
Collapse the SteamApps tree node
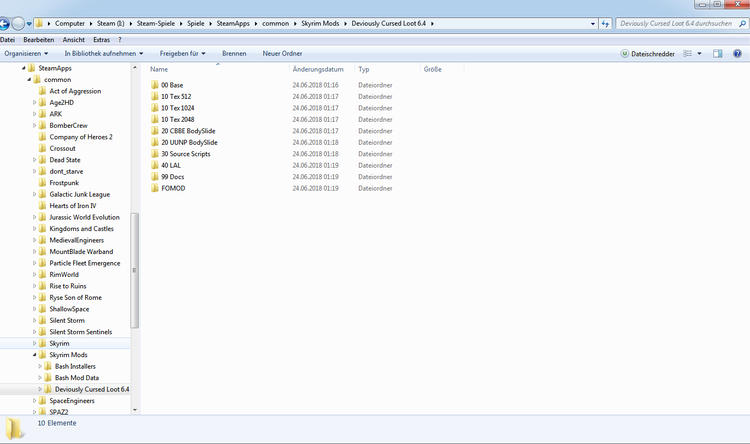tap(23, 68)
